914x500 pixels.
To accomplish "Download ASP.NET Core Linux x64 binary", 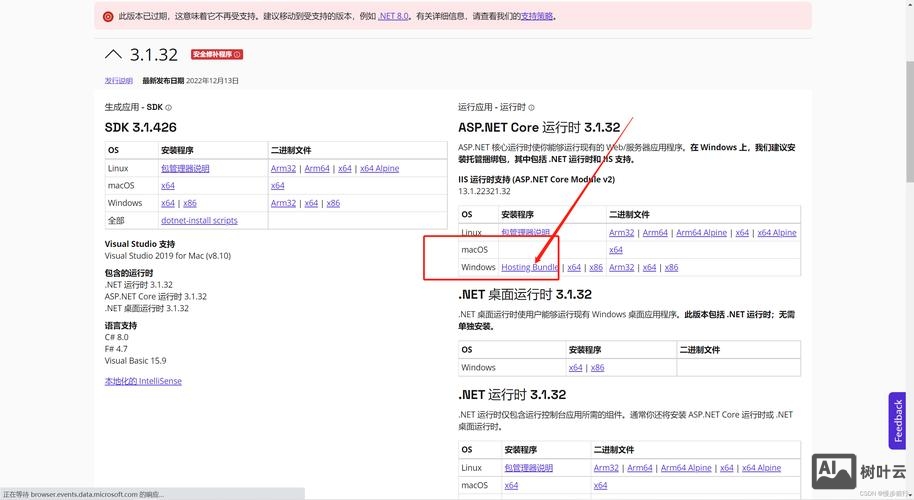I will (742, 233).
